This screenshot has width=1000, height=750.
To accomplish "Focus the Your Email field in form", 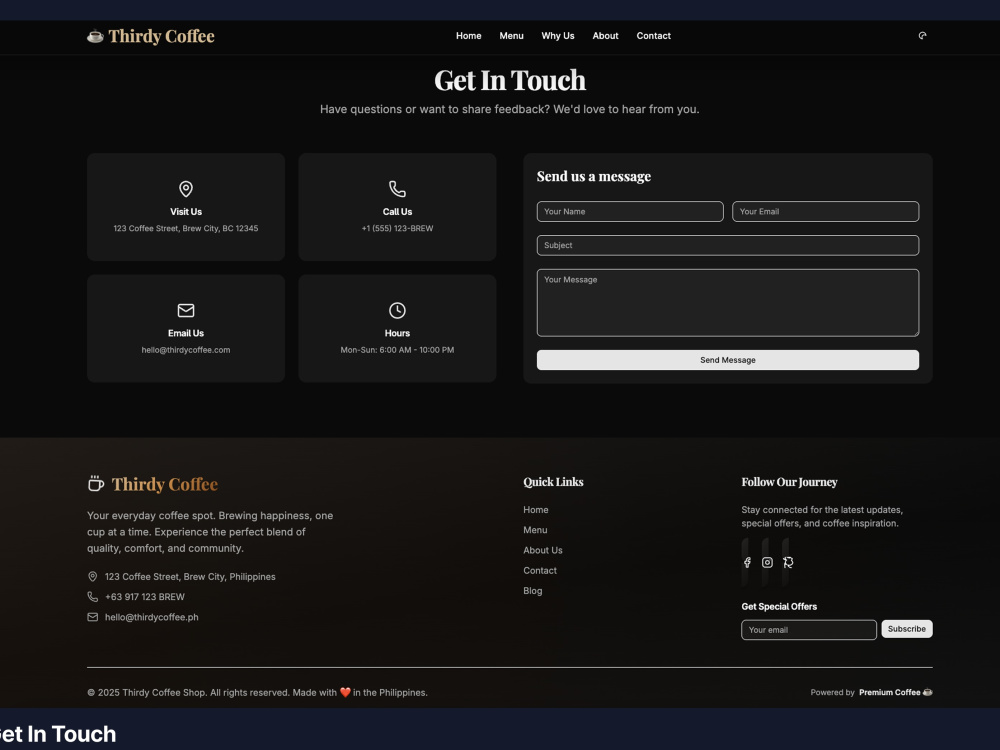I will click(x=825, y=212).
